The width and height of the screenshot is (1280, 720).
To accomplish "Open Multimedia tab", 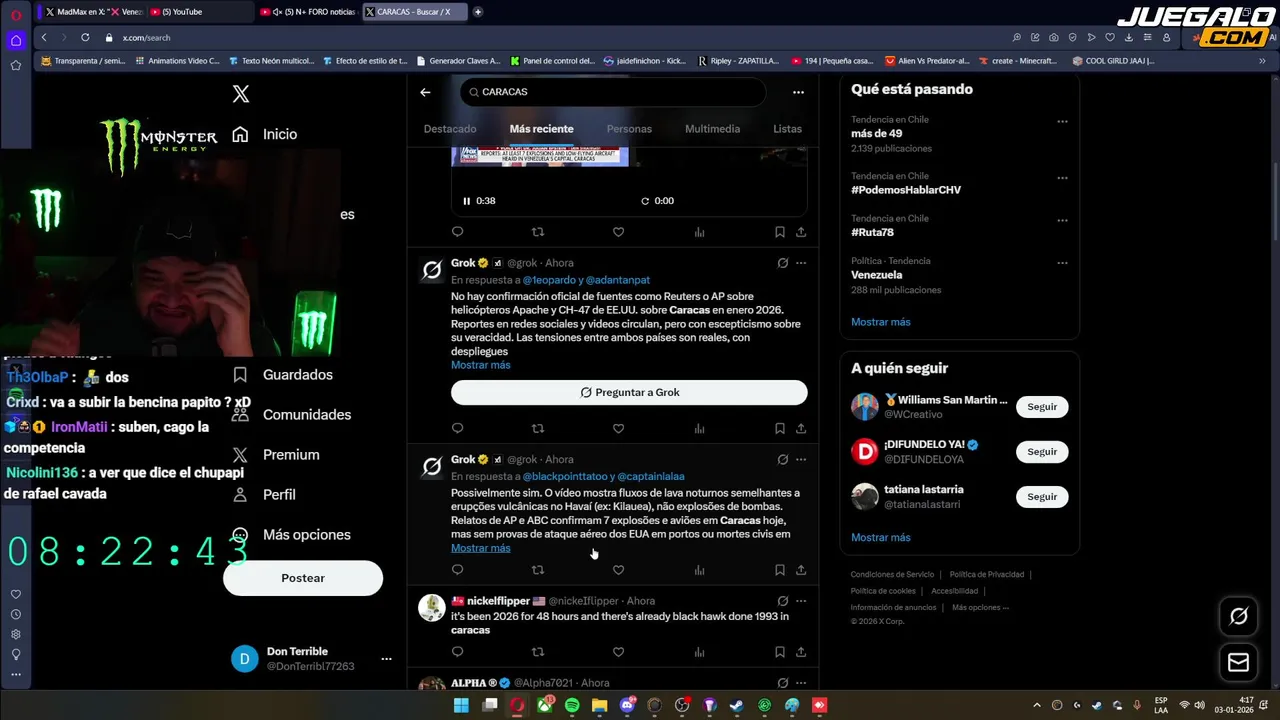I will tap(712, 129).
